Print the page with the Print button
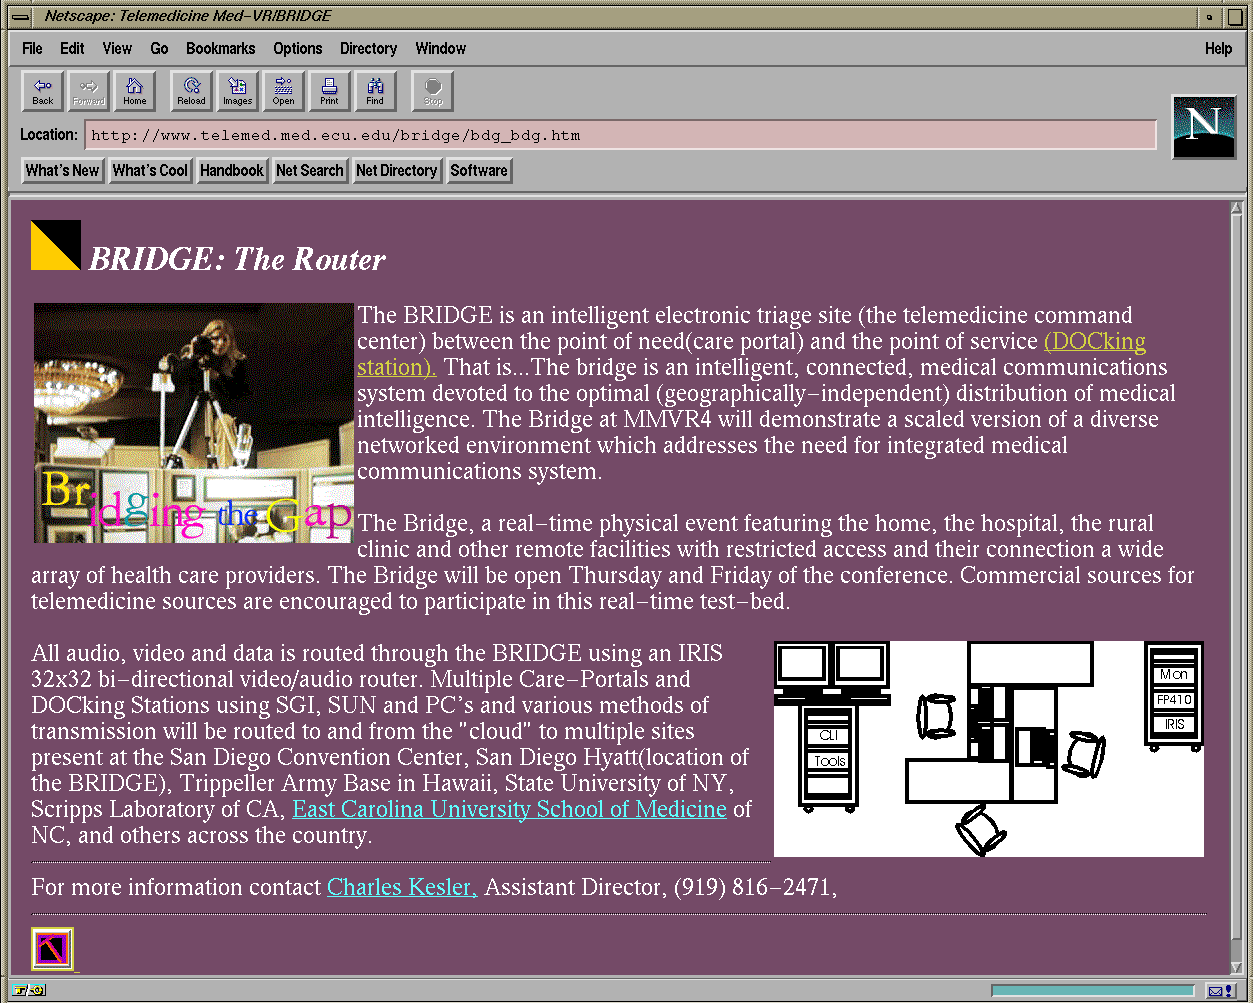The height and width of the screenshot is (1003, 1253). [329, 91]
